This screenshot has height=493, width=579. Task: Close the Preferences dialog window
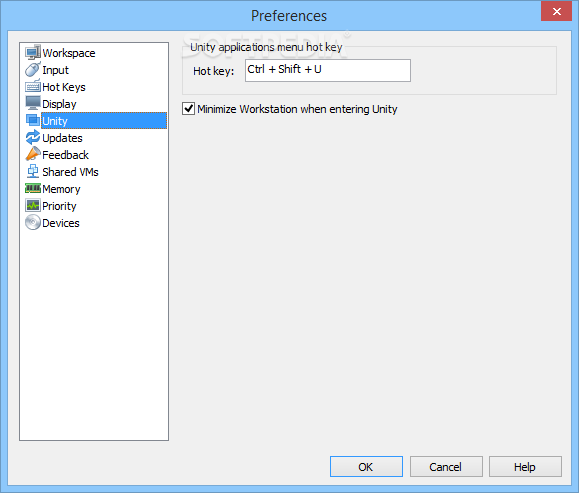556,11
